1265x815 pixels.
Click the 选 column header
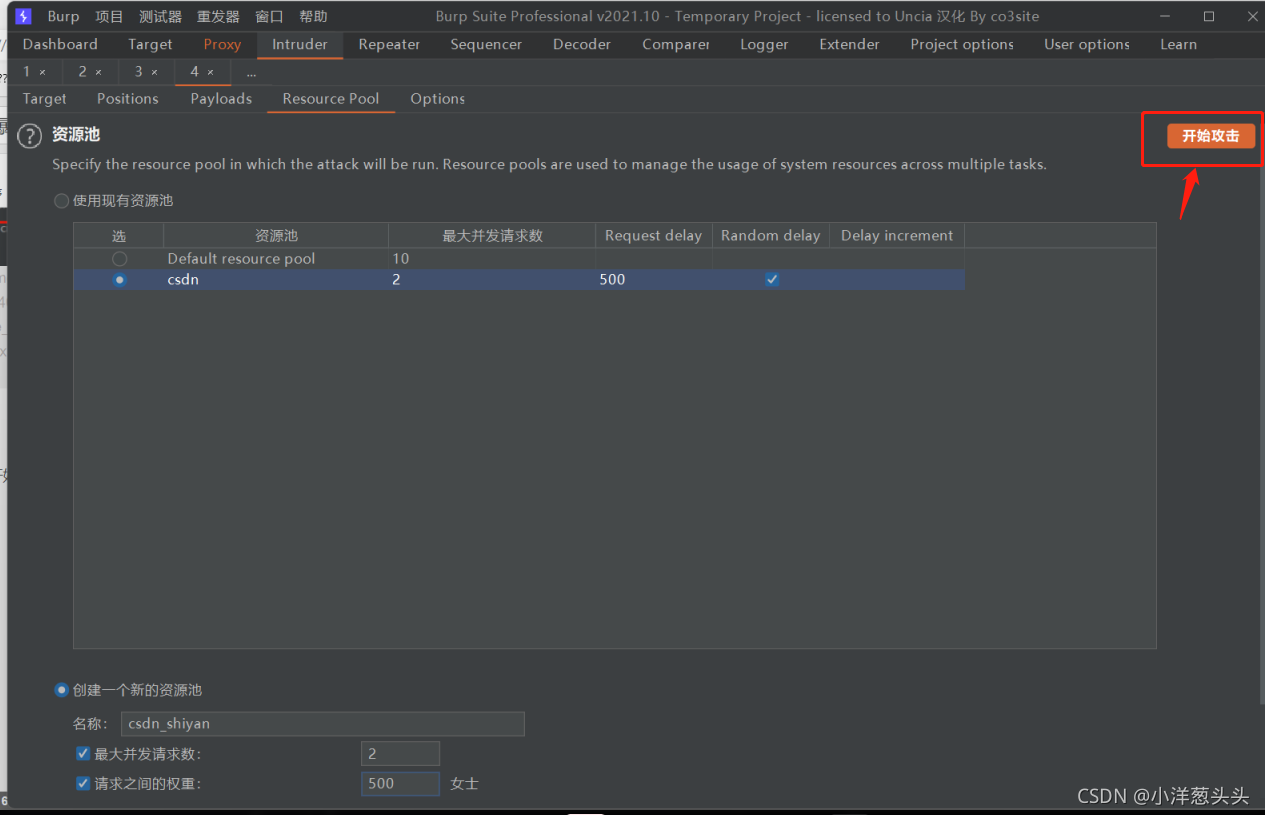(x=119, y=236)
